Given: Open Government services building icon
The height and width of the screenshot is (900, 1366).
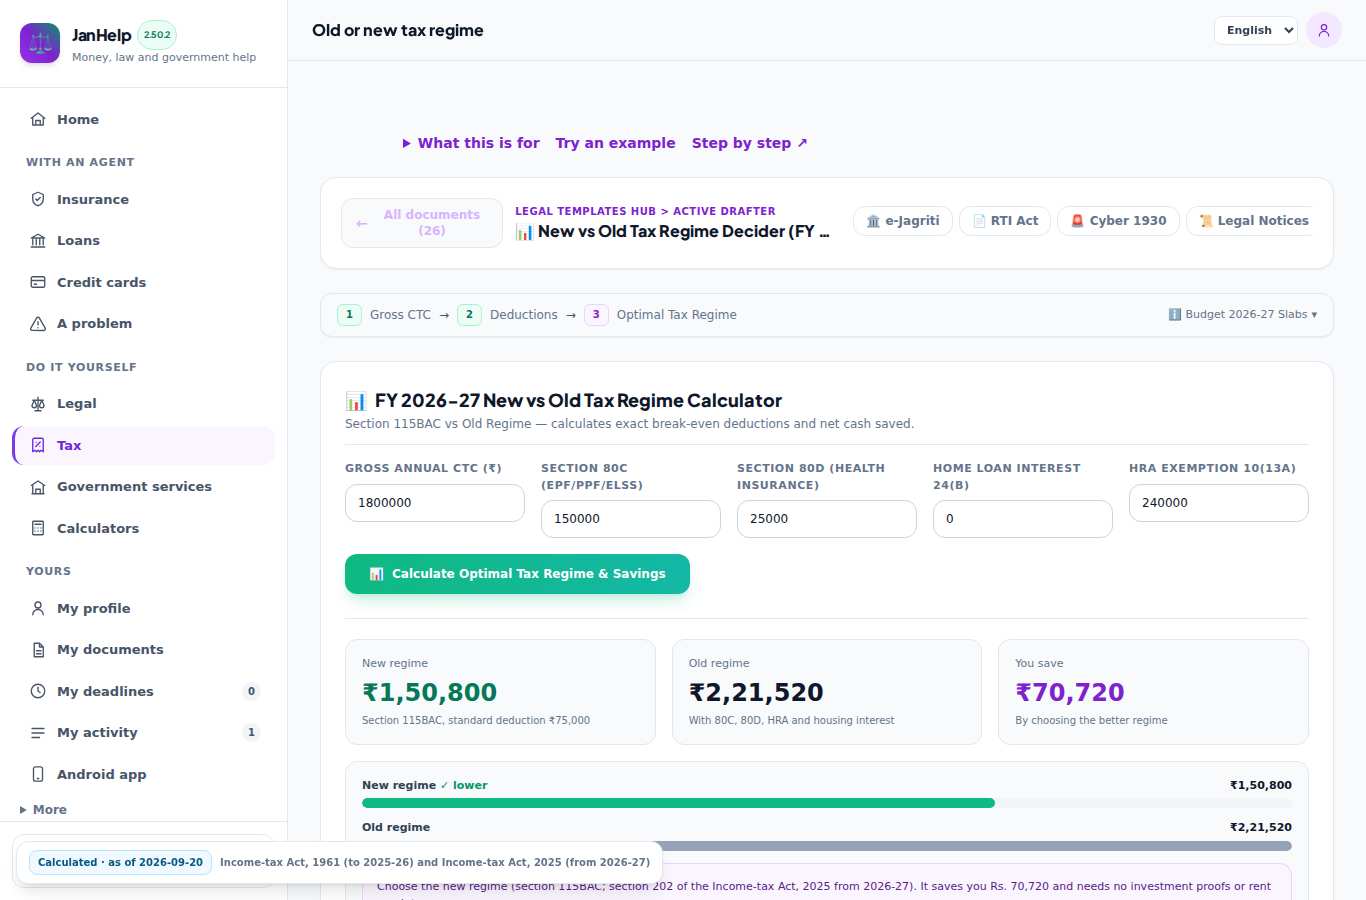Looking at the screenshot, I should click(x=38, y=486).
